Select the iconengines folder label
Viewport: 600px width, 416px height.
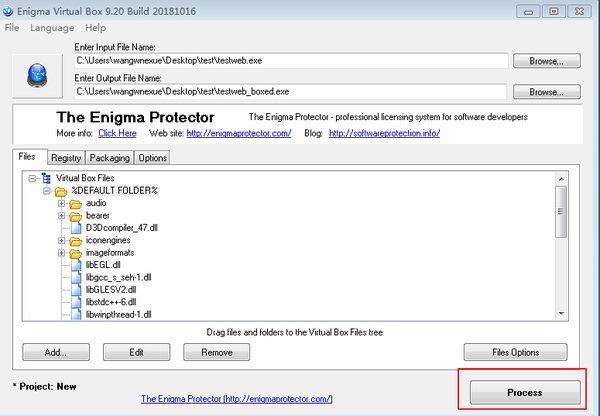(x=108, y=240)
